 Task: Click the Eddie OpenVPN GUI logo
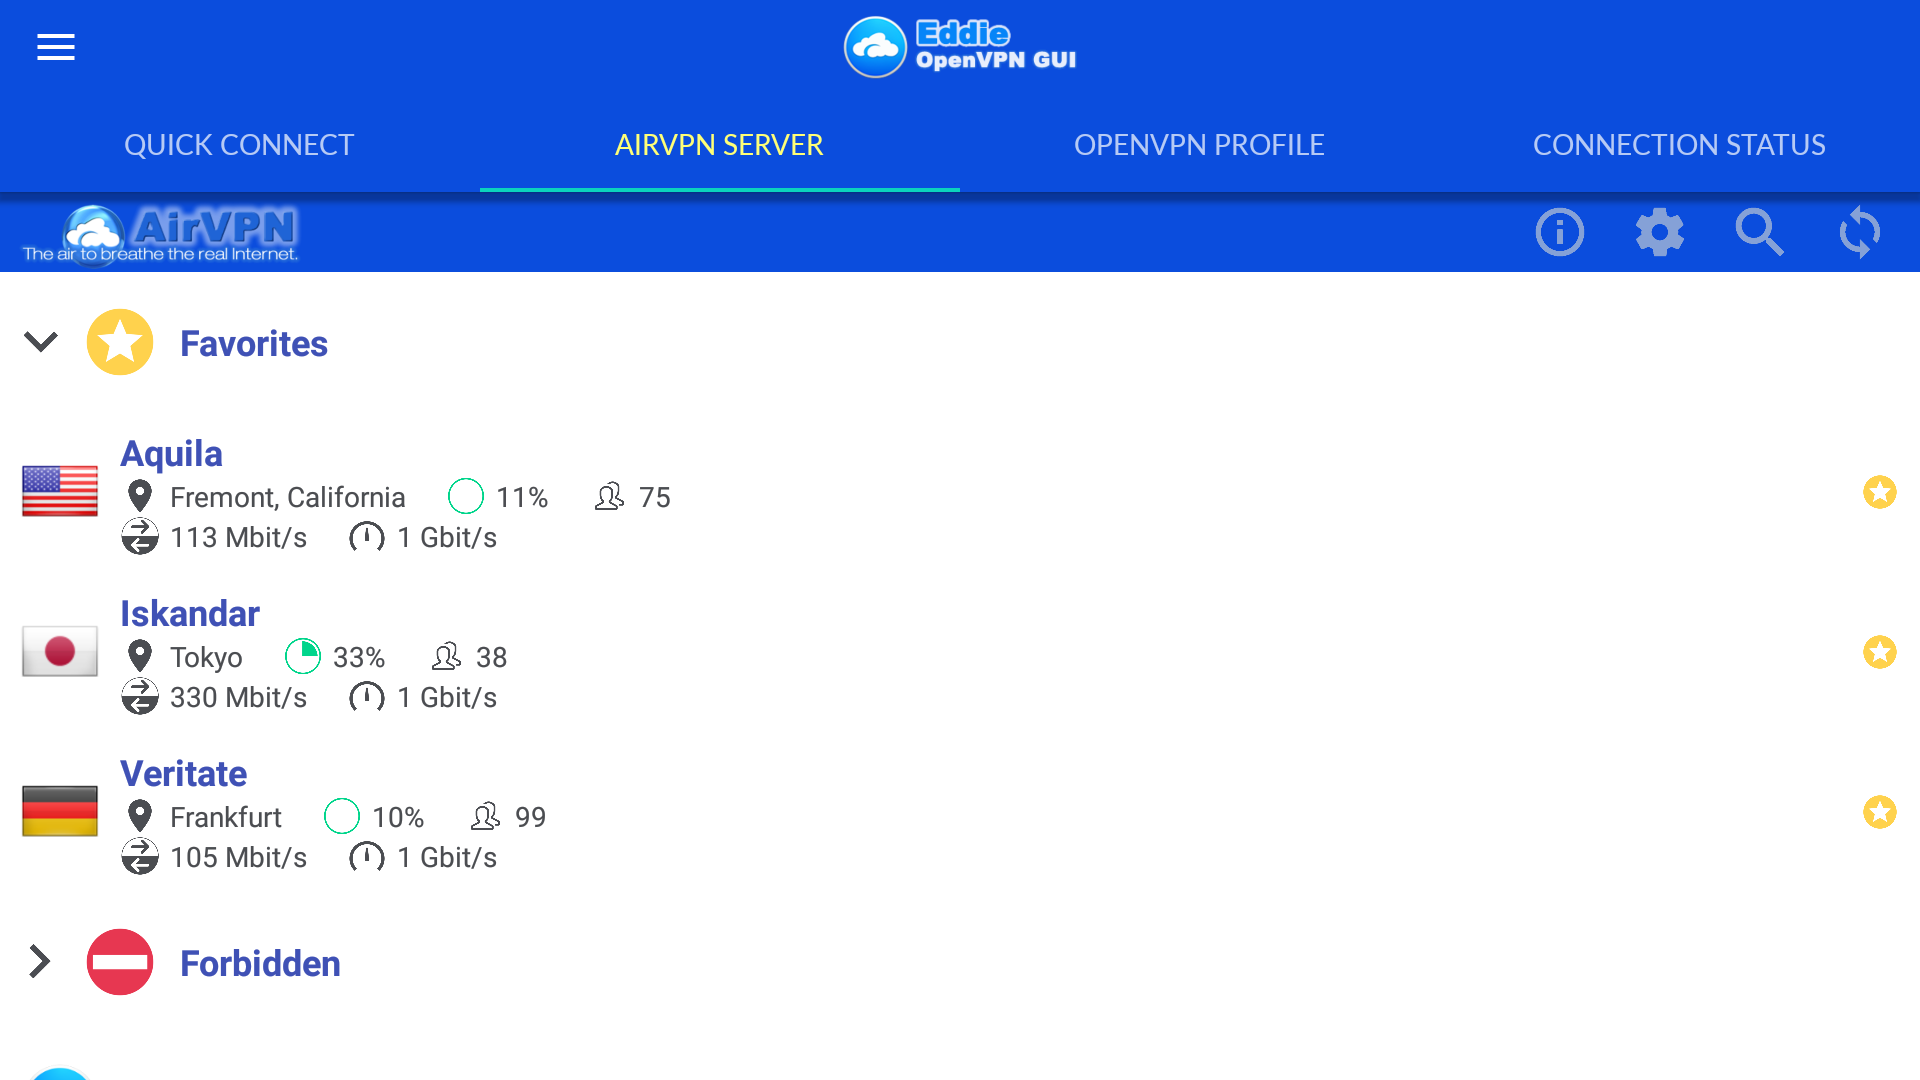(x=960, y=47)
